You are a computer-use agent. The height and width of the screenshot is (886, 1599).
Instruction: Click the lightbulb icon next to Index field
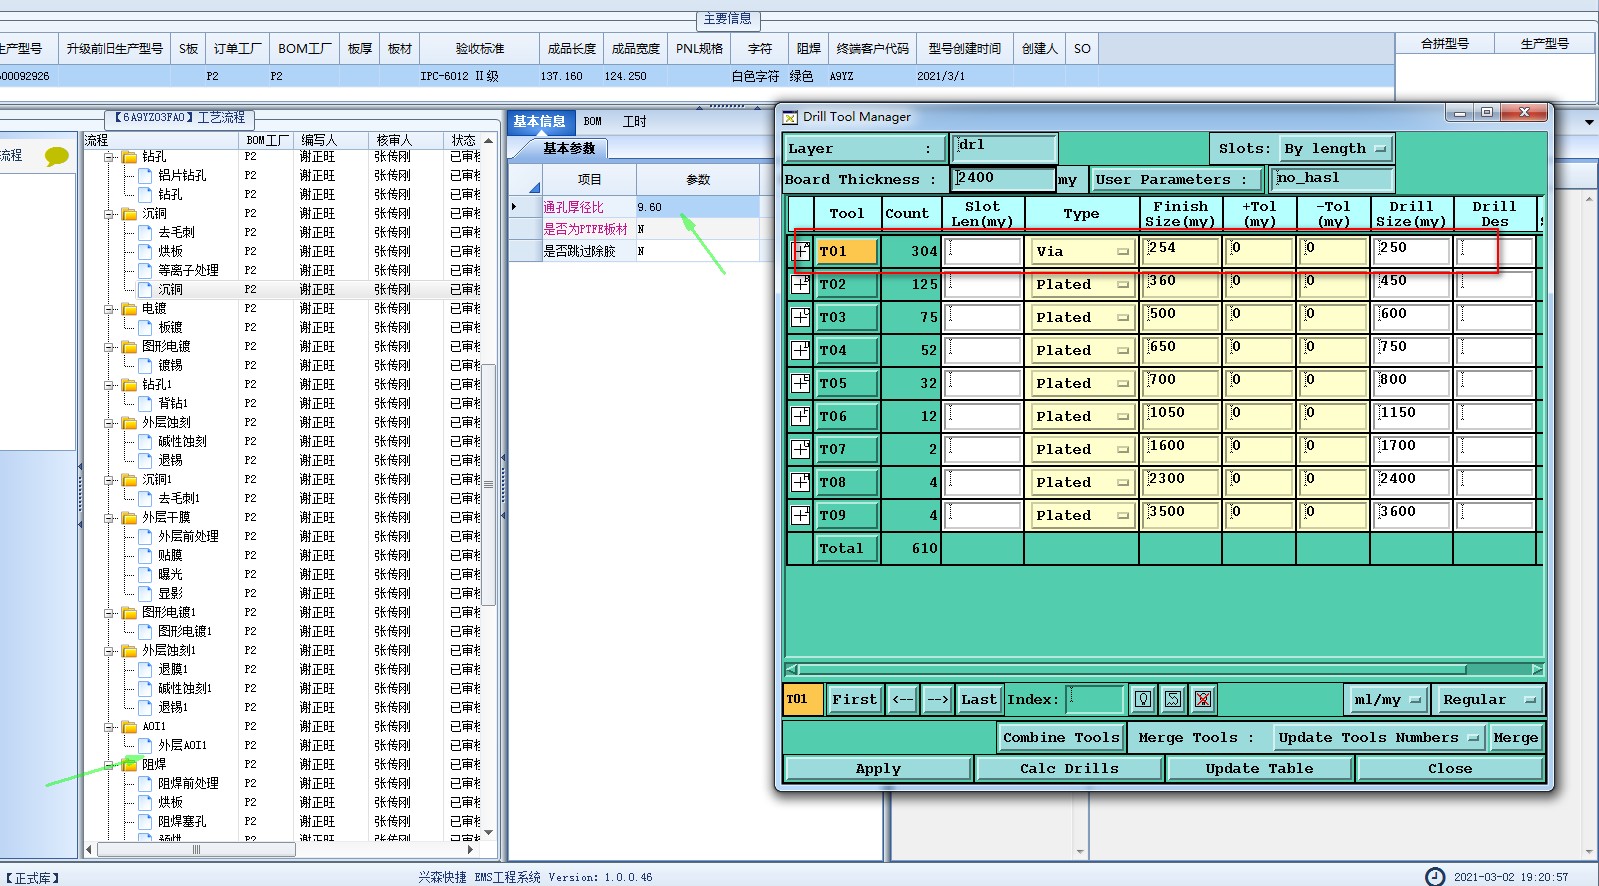1143,699
